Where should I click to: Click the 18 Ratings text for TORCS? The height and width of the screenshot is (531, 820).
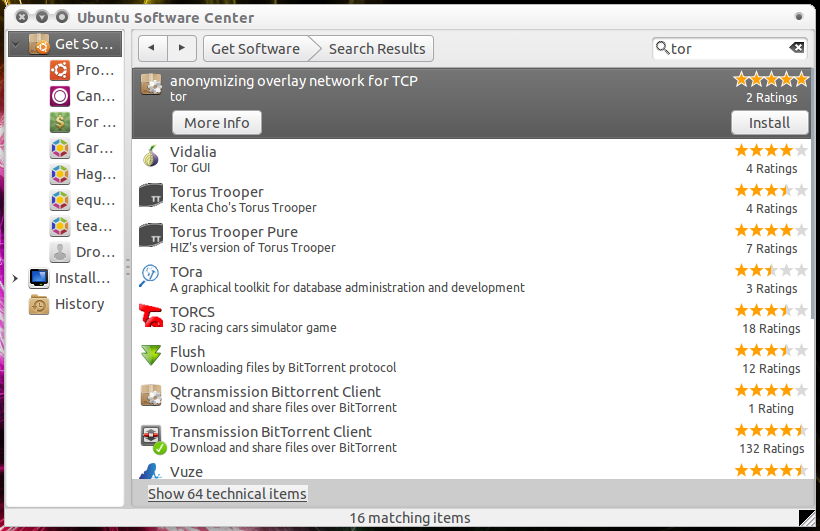771,329
